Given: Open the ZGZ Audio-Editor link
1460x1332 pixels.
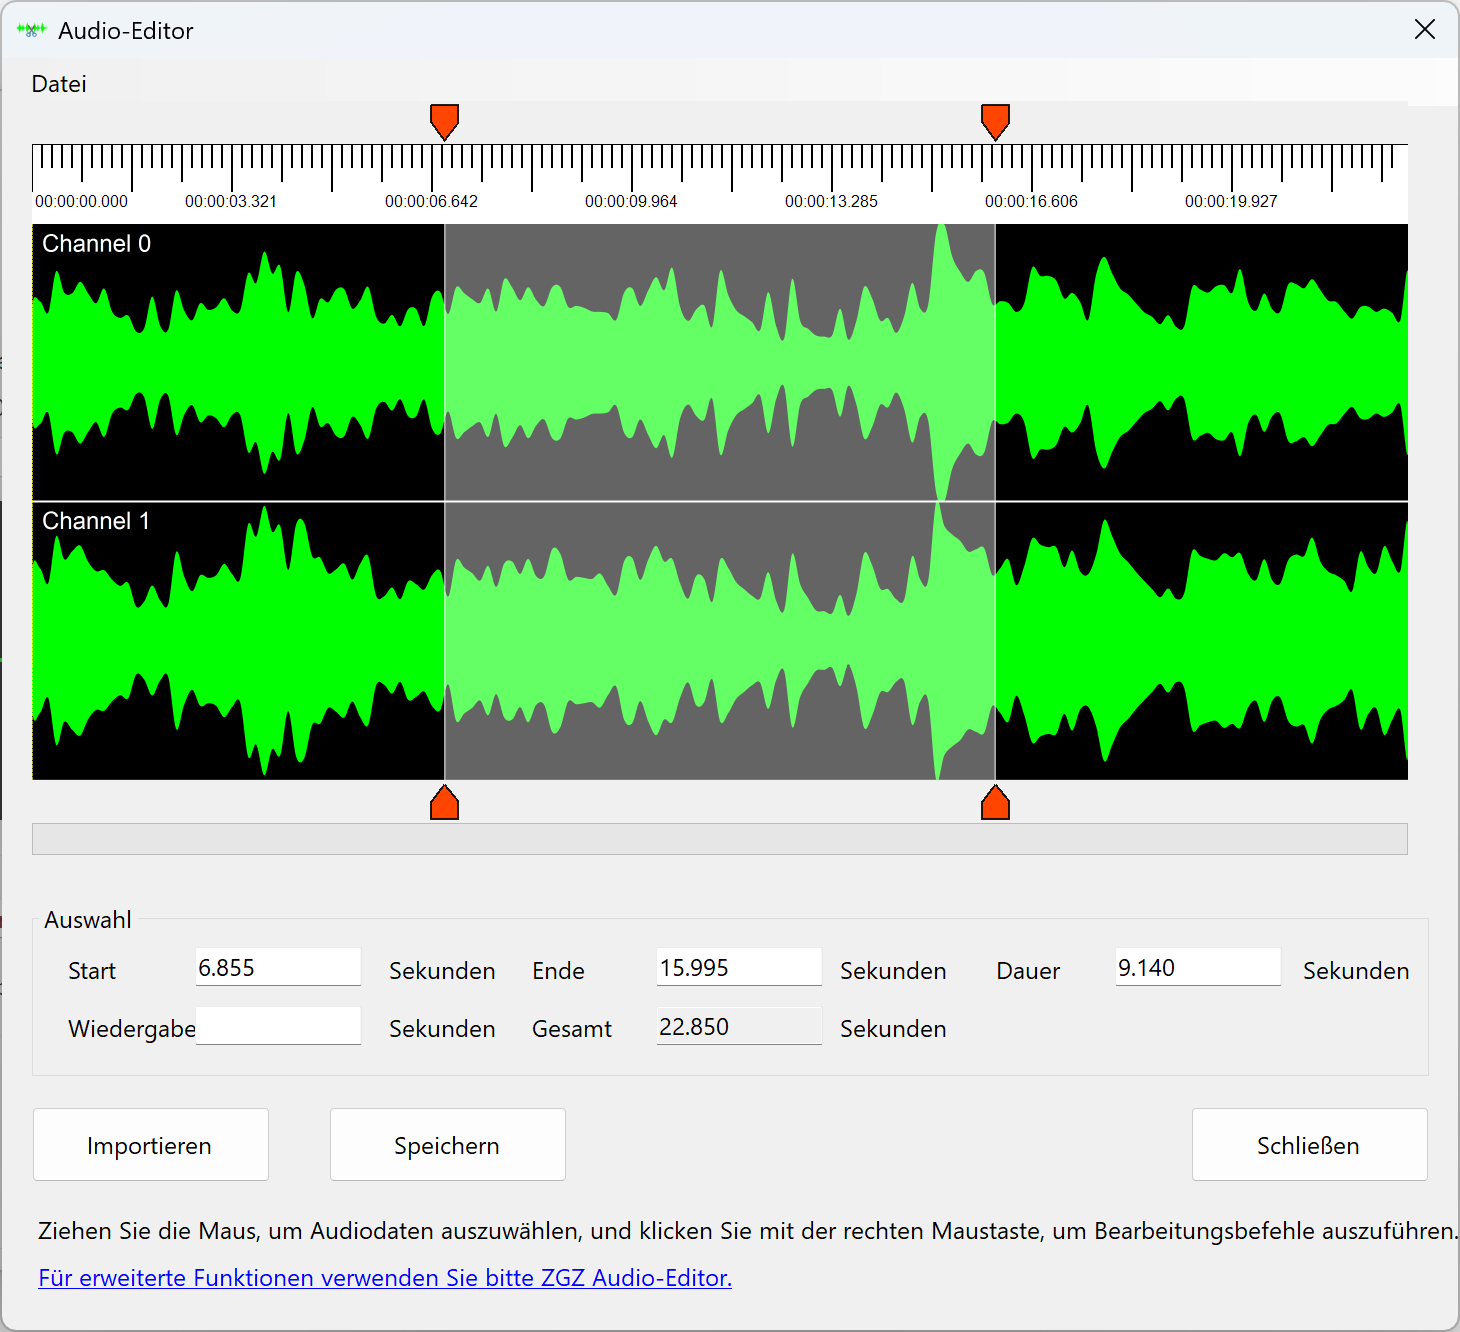Looking at the screenshot, I should tap(385, 1278).
